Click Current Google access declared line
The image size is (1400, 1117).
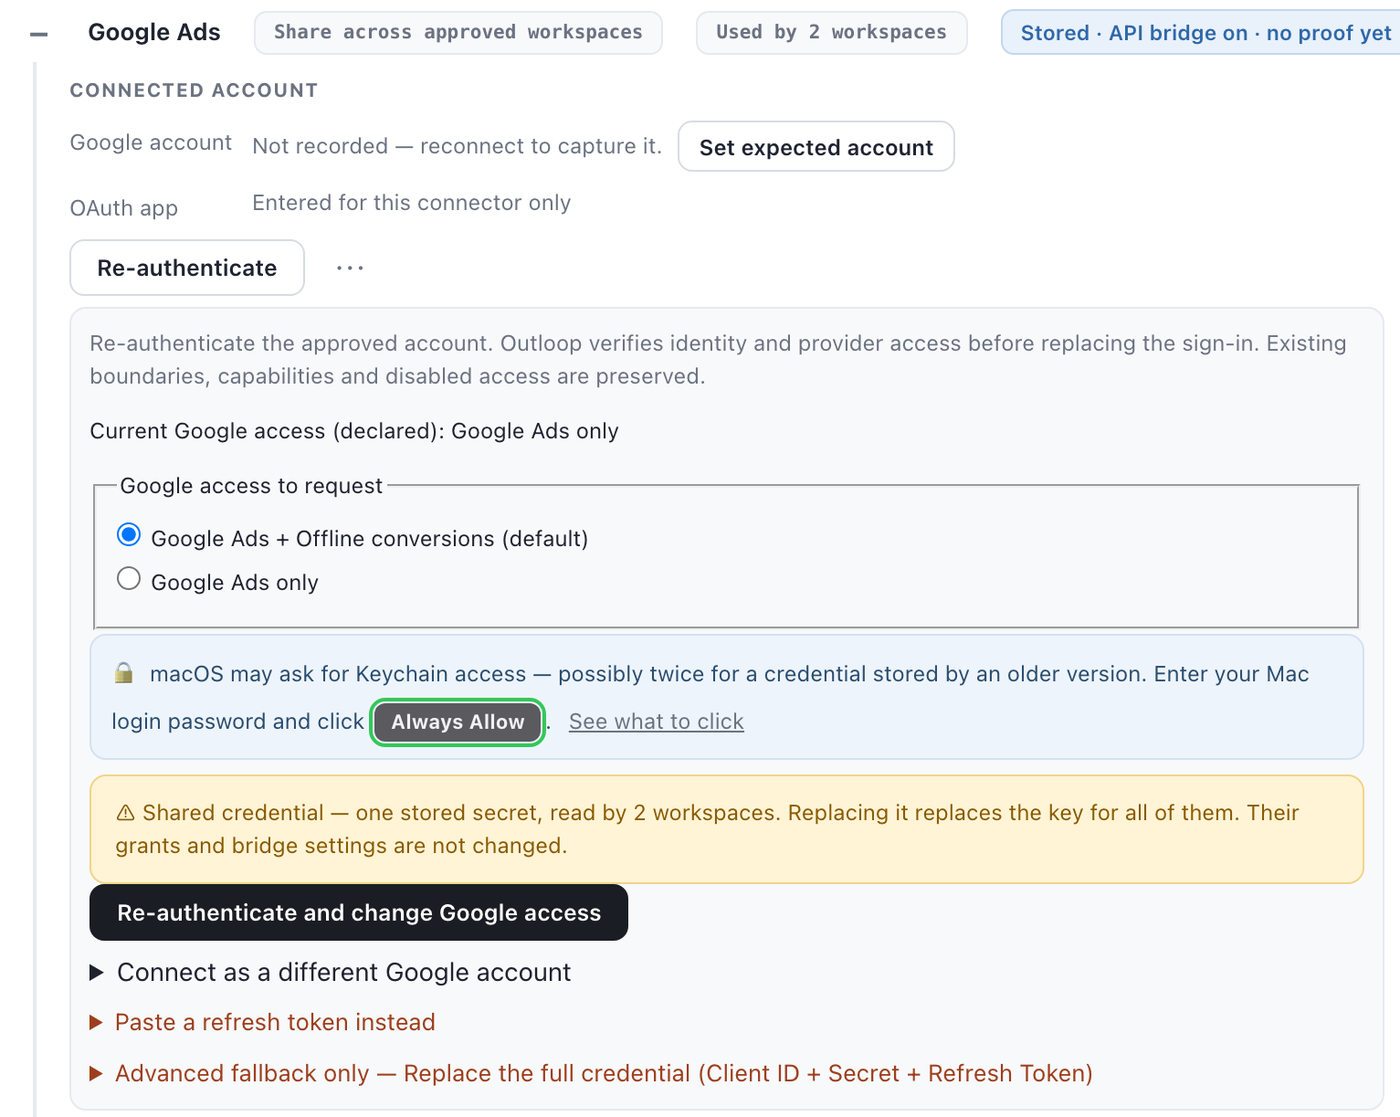point(354,431)
